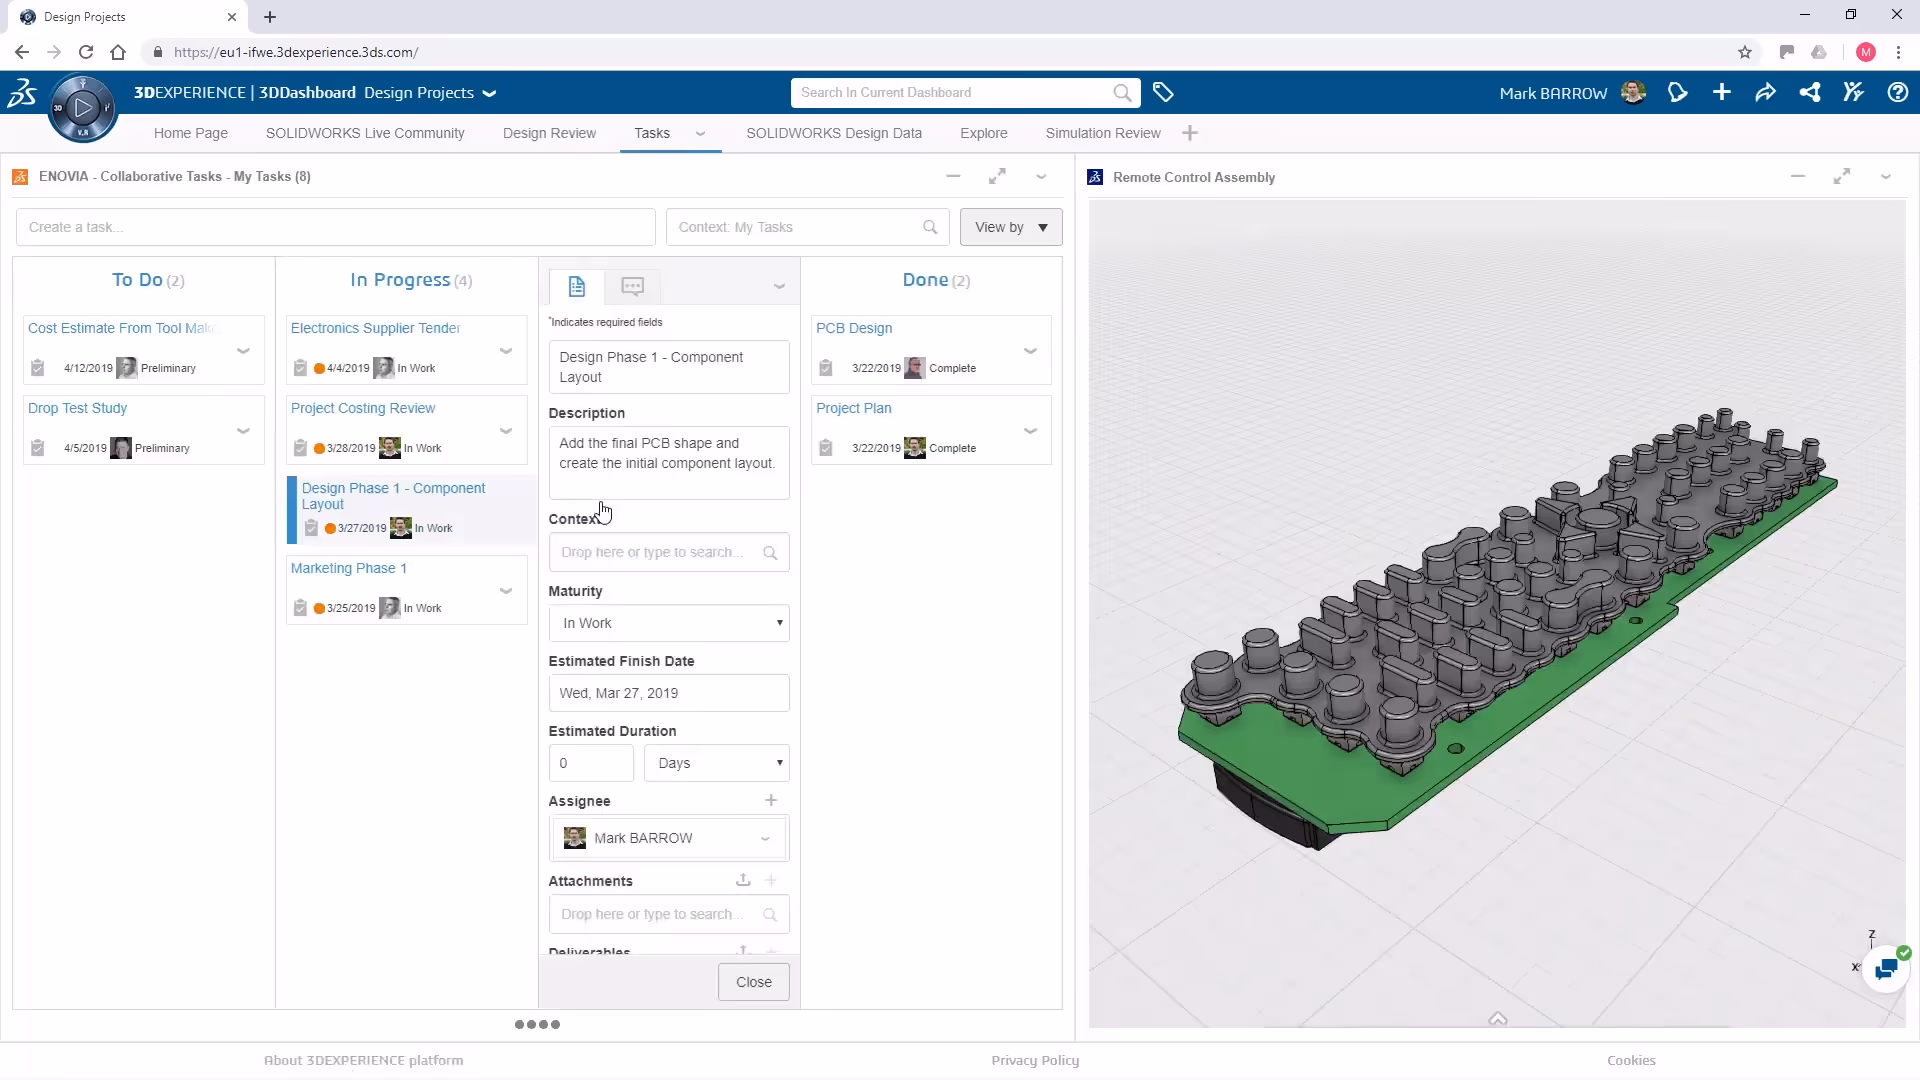Click the Privacy Policy link
The image size is (1920, 1080).
pyautogui.click(x=1035, y=1060)
